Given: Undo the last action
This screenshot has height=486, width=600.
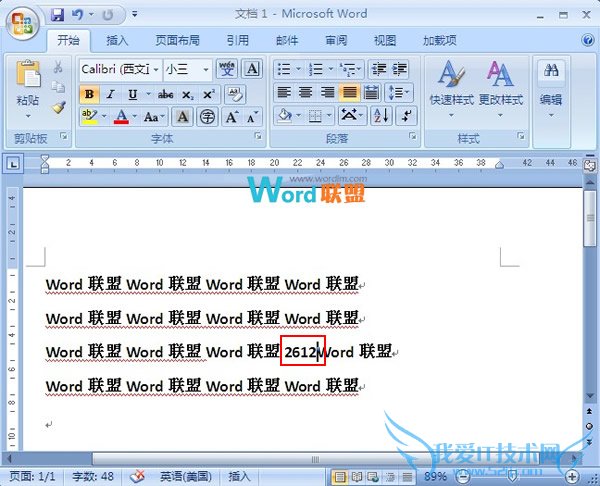Looking at the screenshot, I should [78, 15].
